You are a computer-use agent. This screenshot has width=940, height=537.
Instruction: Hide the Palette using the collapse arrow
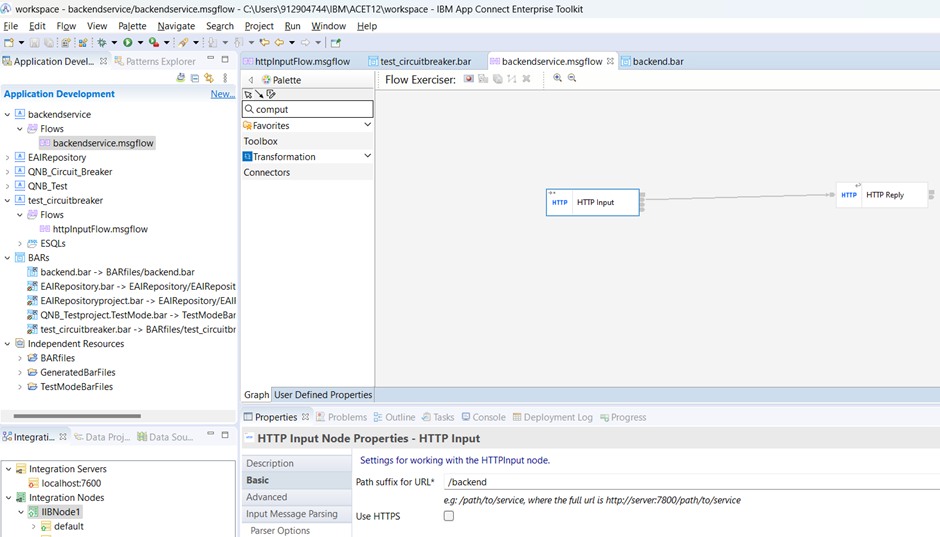point(251,80)
